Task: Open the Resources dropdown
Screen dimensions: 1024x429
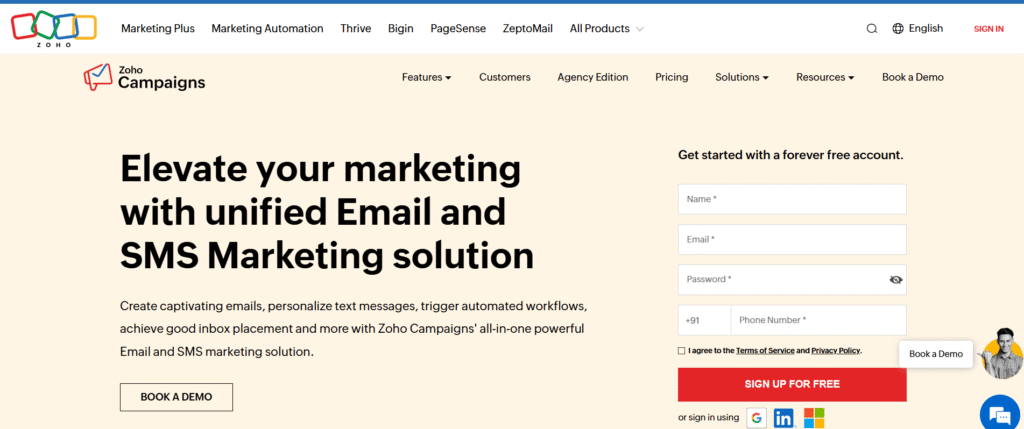Action: pyautogui.click(x=825, y=77)
